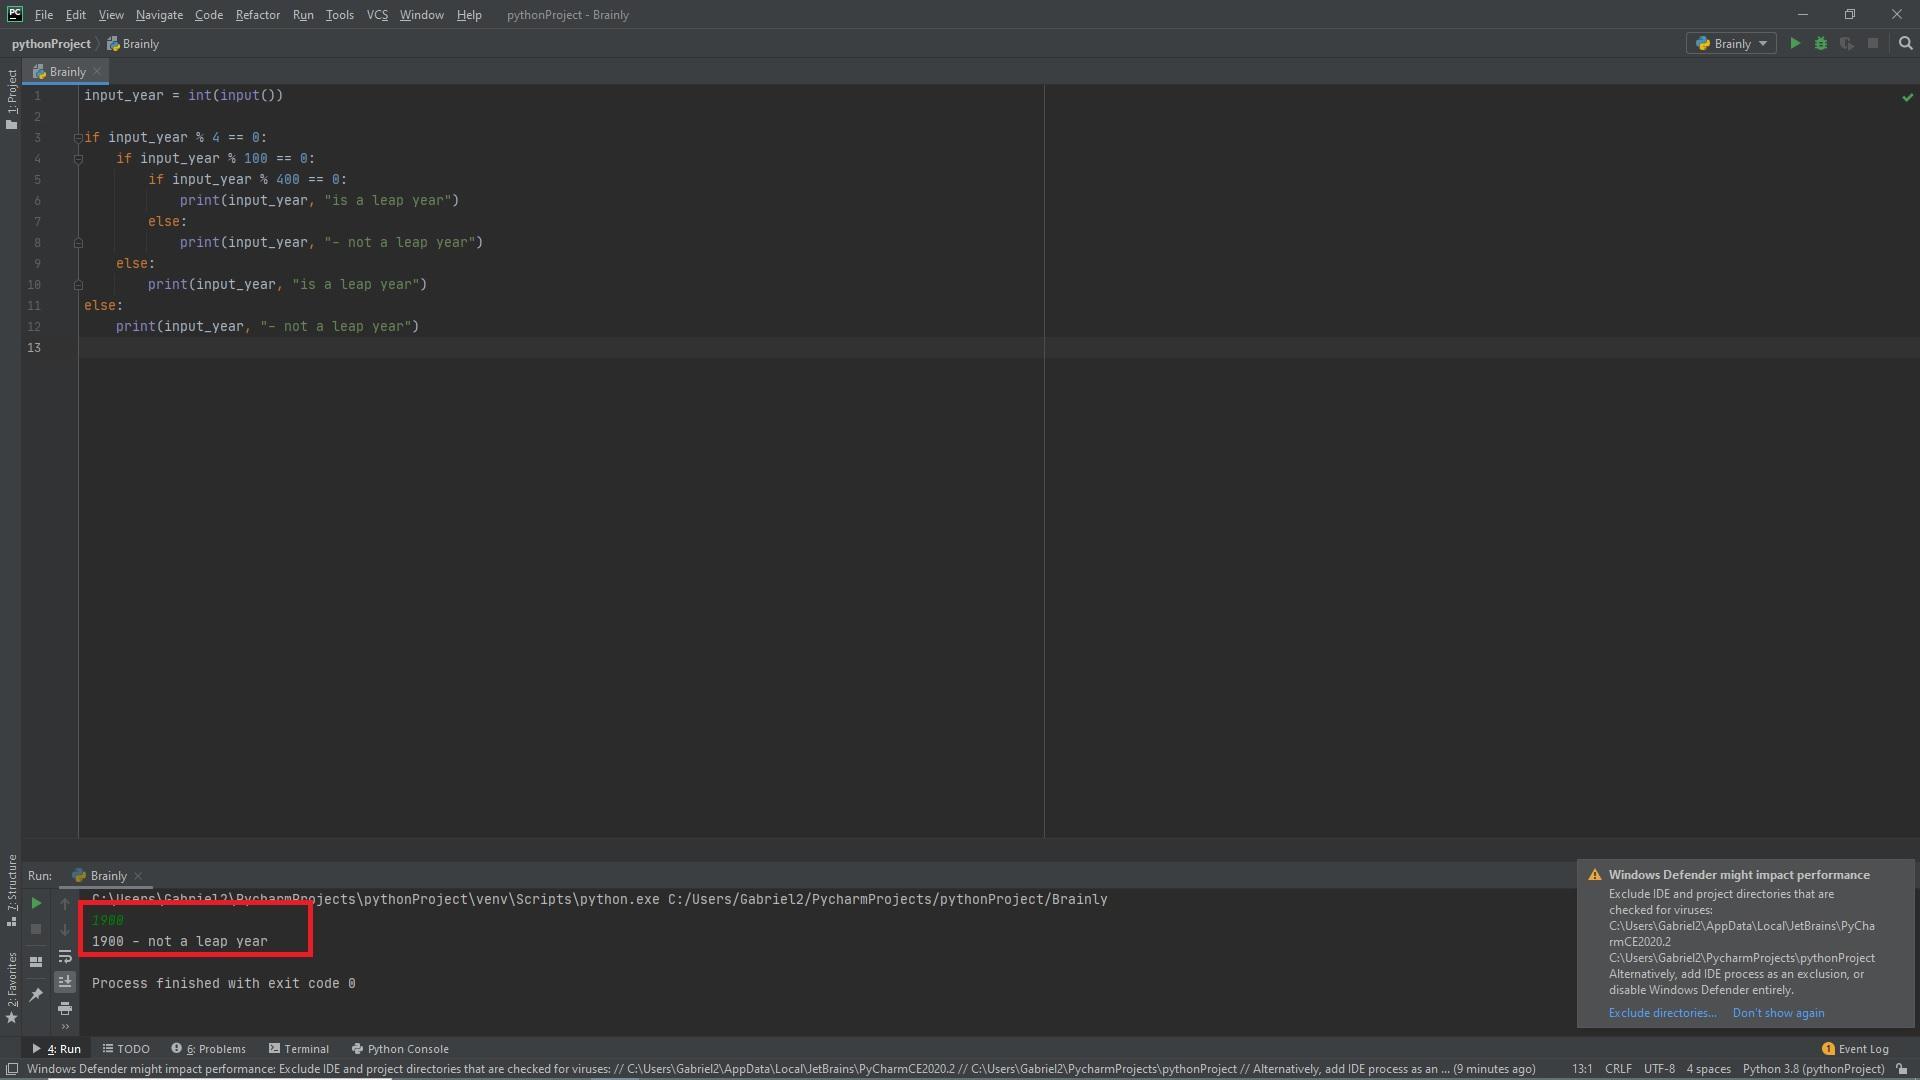The width and height of the screenshot is (1920, 1080).
Task: Start debugging with the green bug icon
Action: (1821, 44)
